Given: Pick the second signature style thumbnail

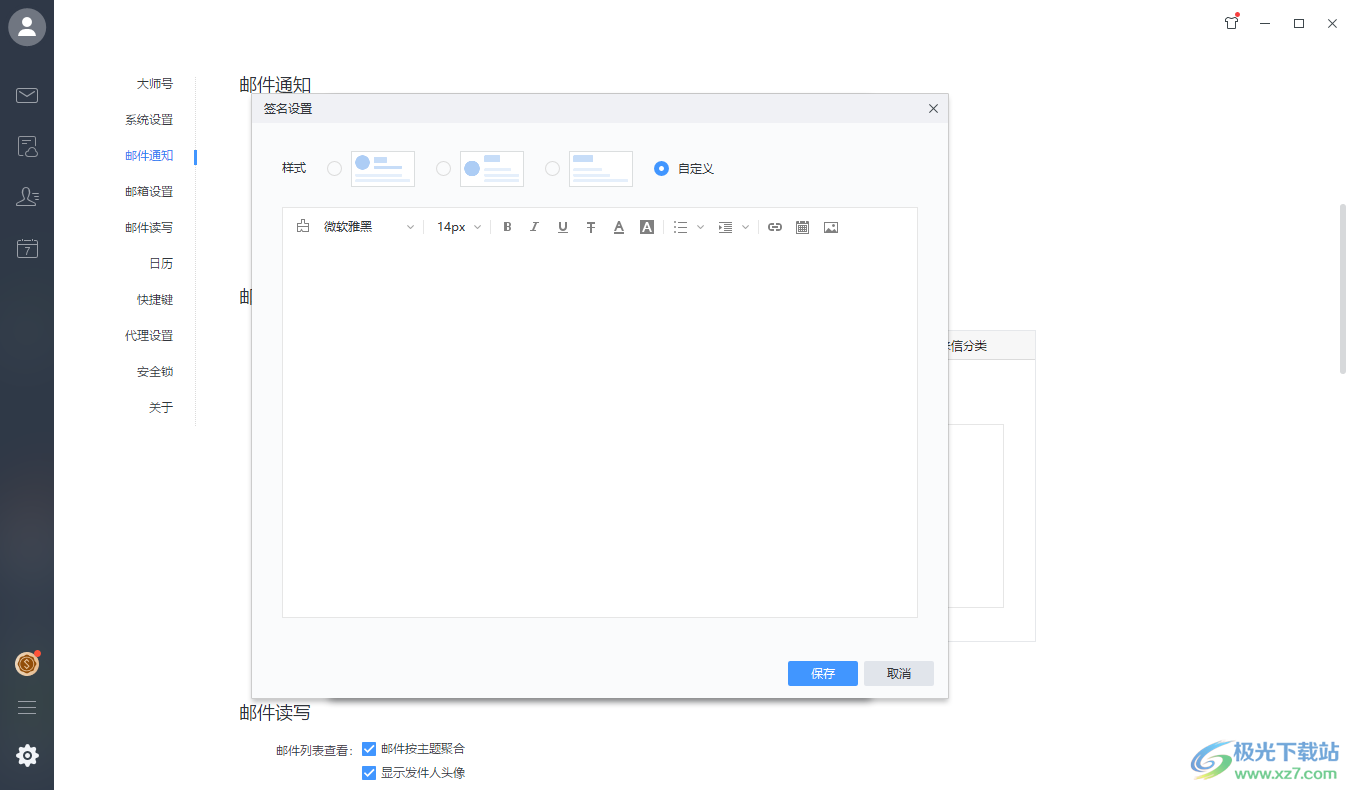Looking at the screenshot, I should pos(492,169).
